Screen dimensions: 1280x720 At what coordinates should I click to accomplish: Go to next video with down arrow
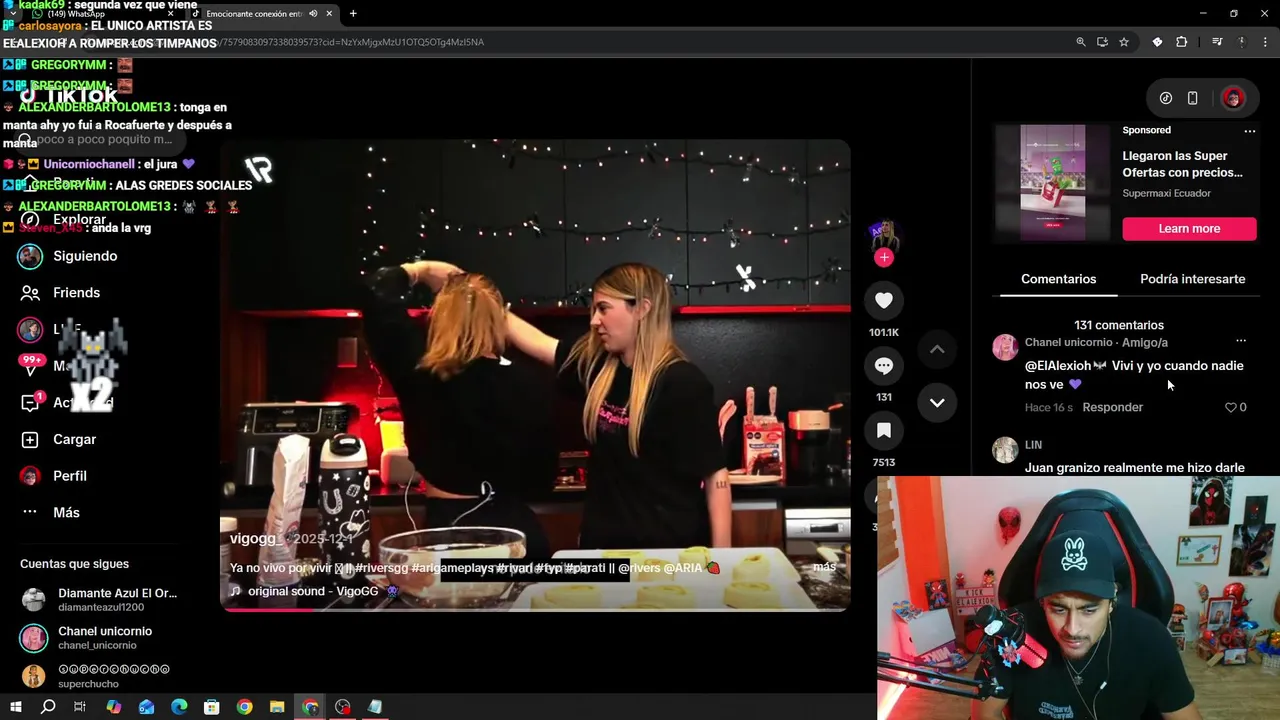pos(937,402)
